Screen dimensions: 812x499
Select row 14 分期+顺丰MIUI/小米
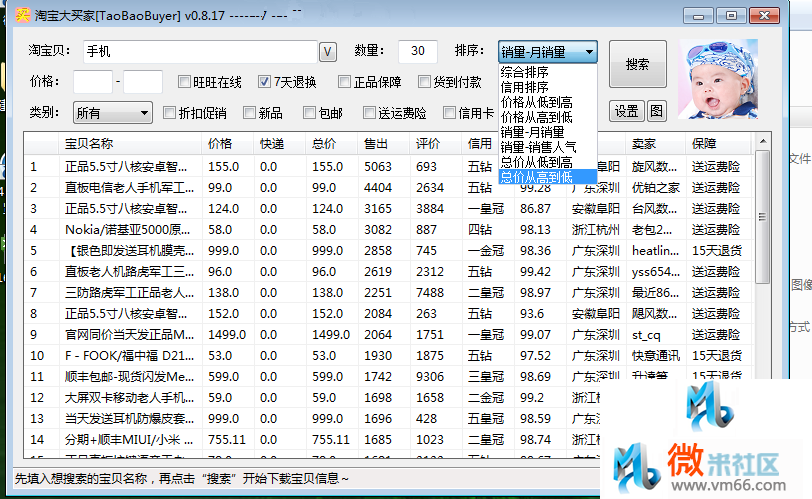point(312,439)
